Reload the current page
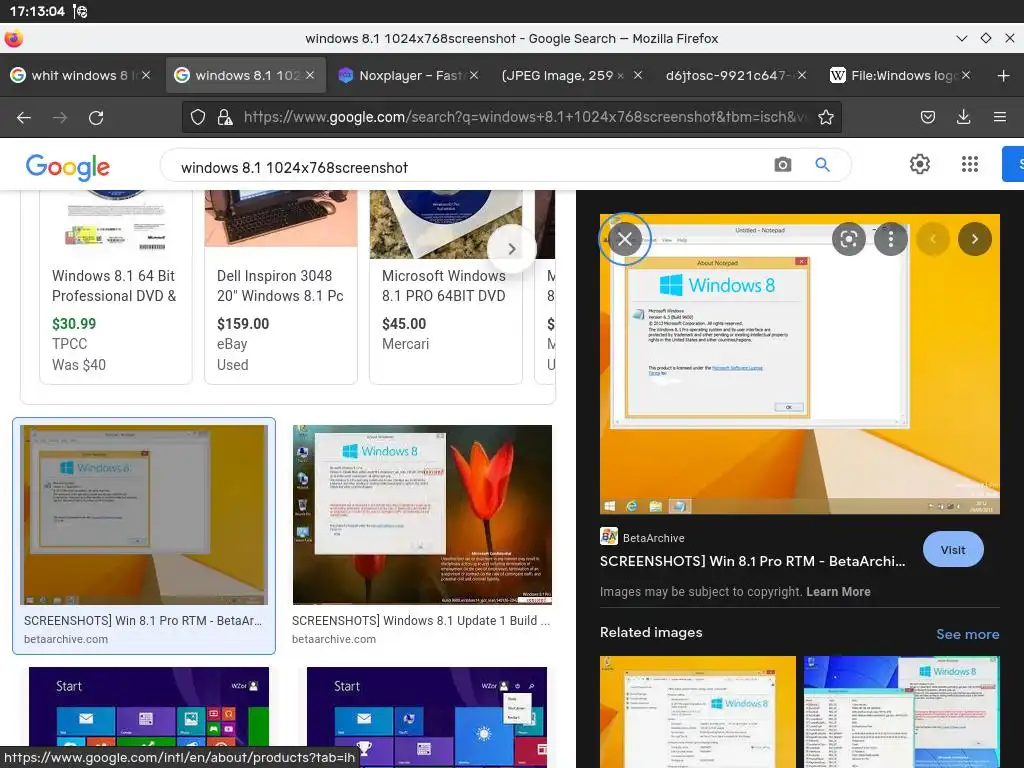The image size is (1024, 768). (x=96, y=118)
